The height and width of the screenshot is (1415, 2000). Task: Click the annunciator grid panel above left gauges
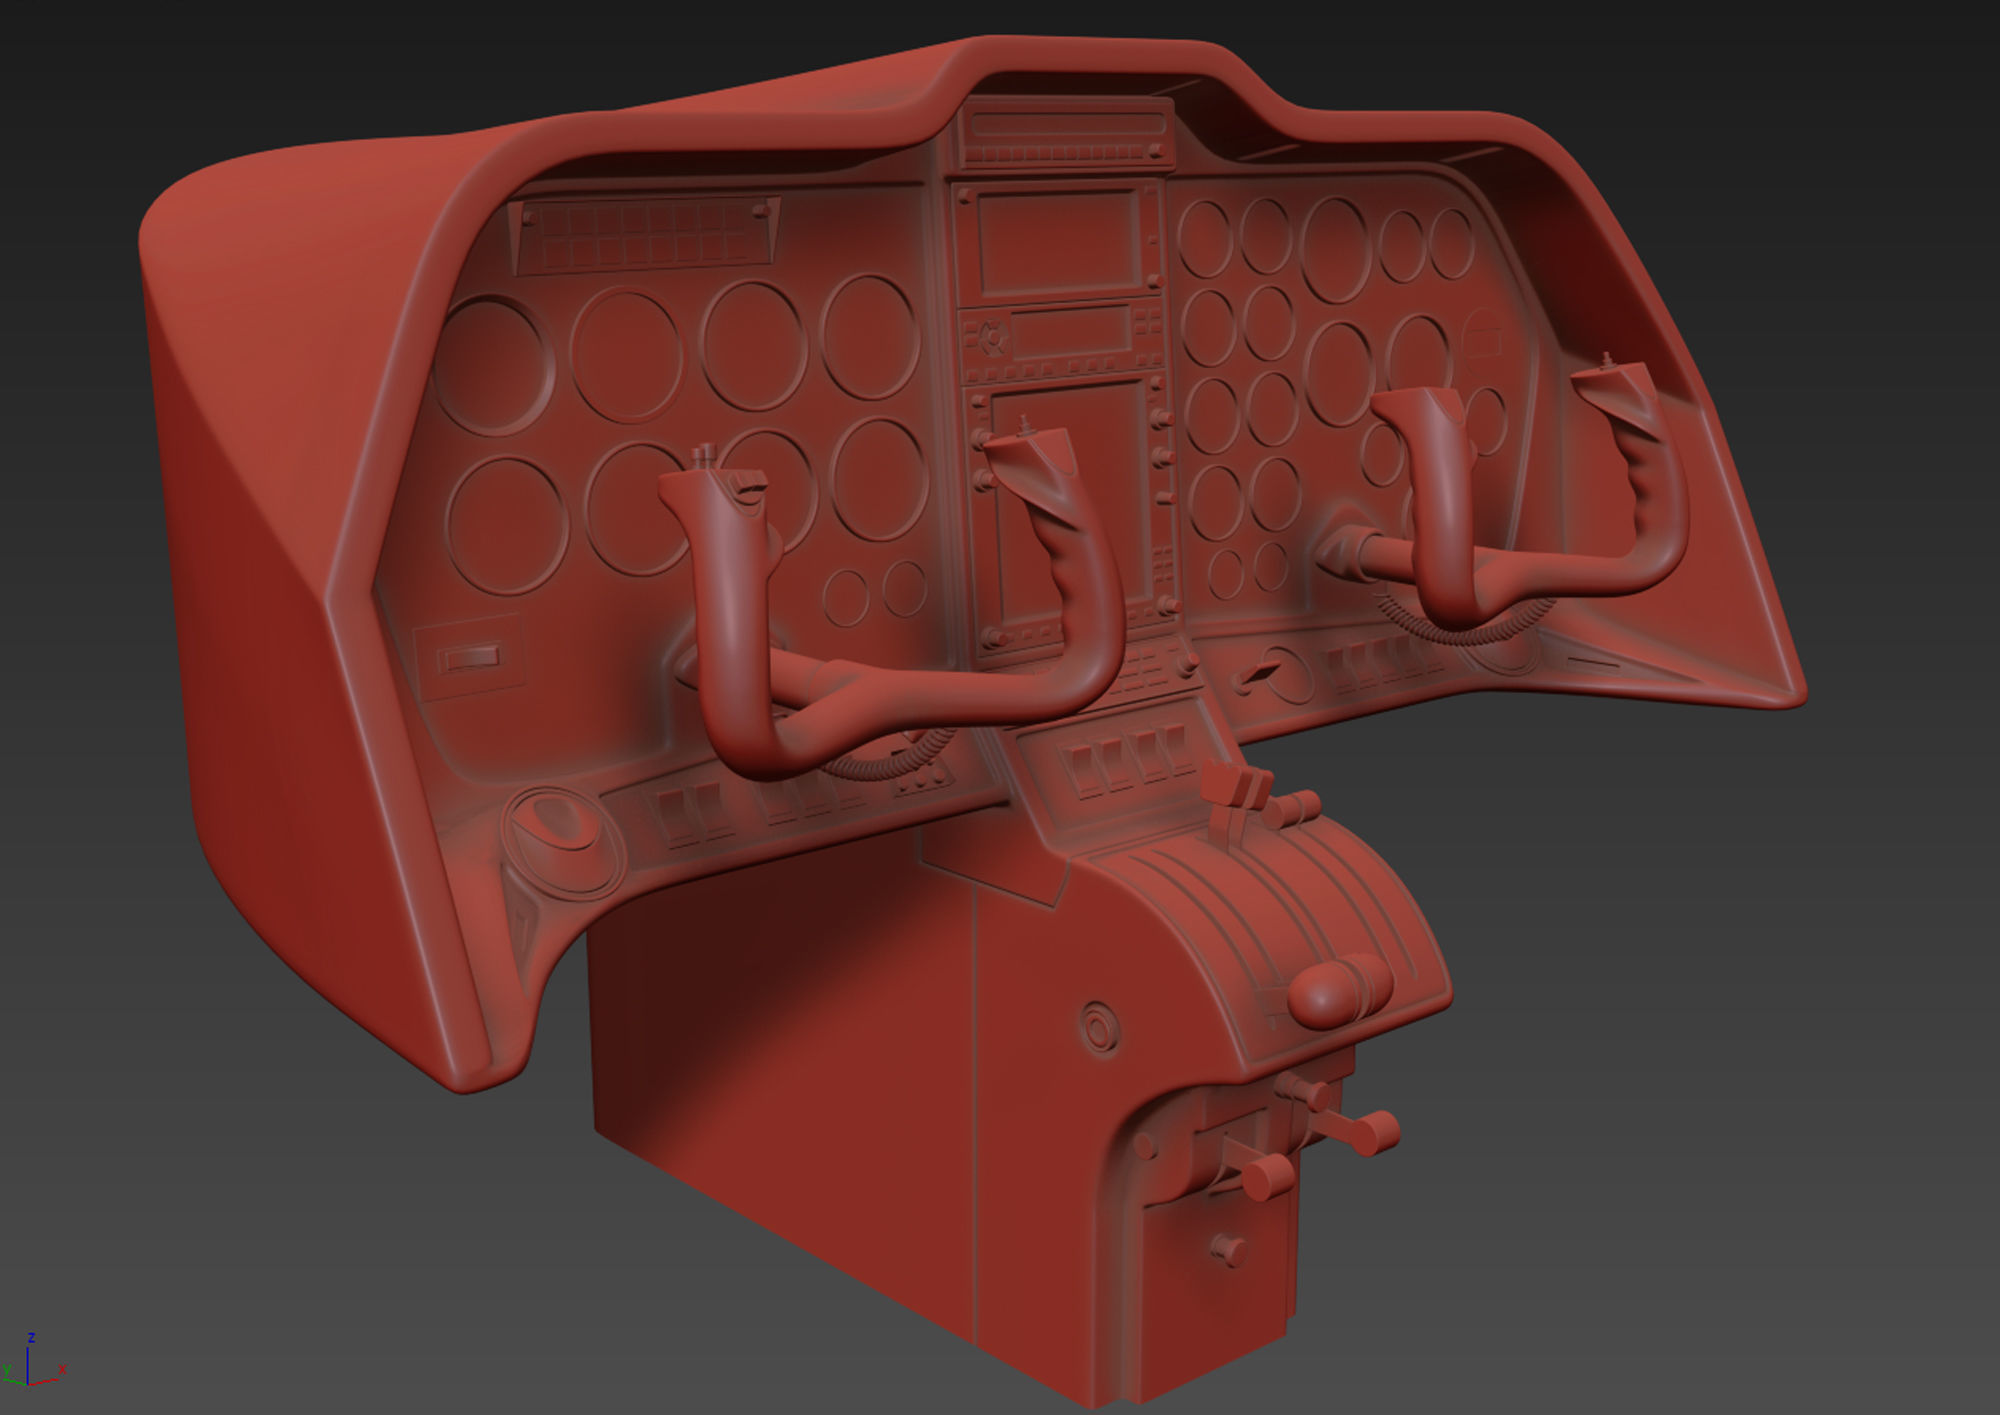click(645, 234)
